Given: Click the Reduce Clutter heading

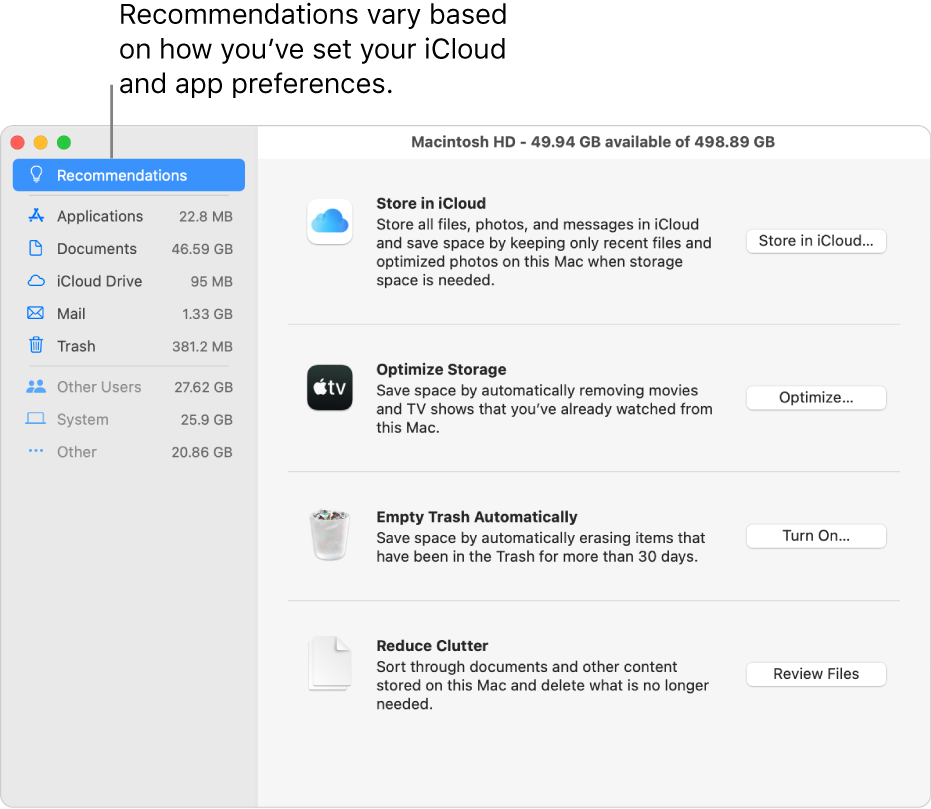Looking at the screenshot, I should 432,646.
